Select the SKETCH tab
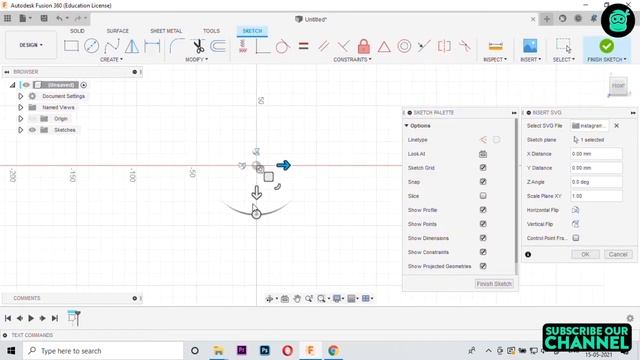This screenshot has width=640, height=360. point(252,31)
